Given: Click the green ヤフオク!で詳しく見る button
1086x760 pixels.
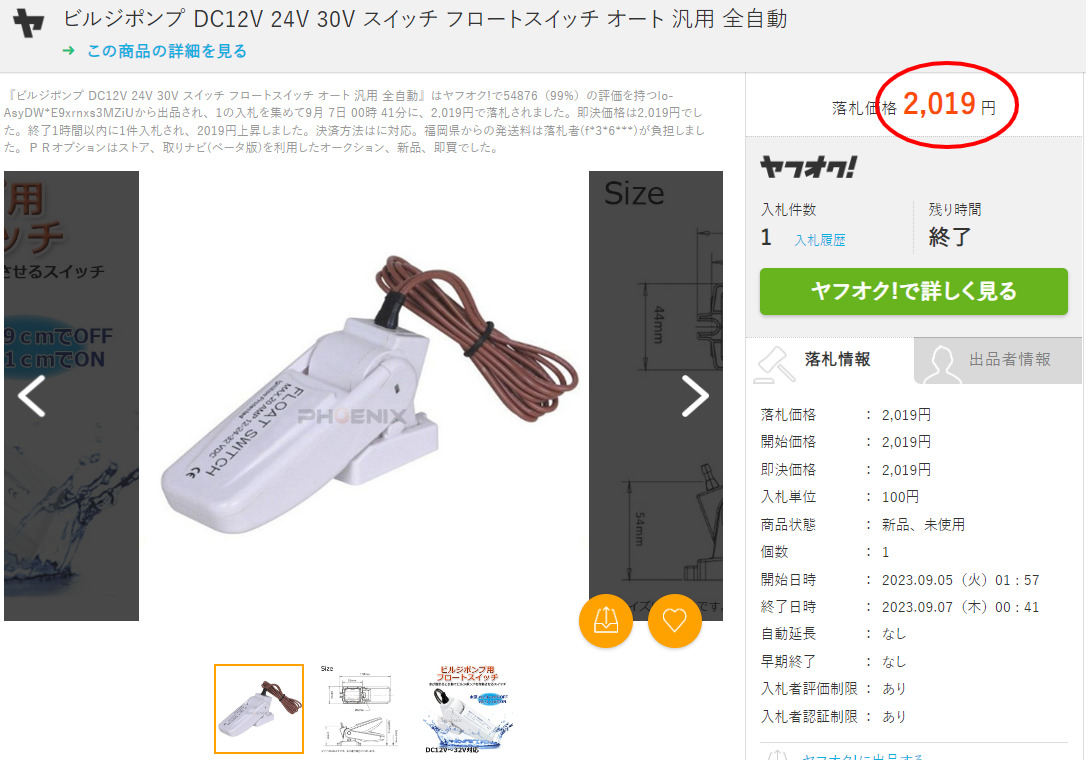Looking at the screenshot, I should point(914,291).
